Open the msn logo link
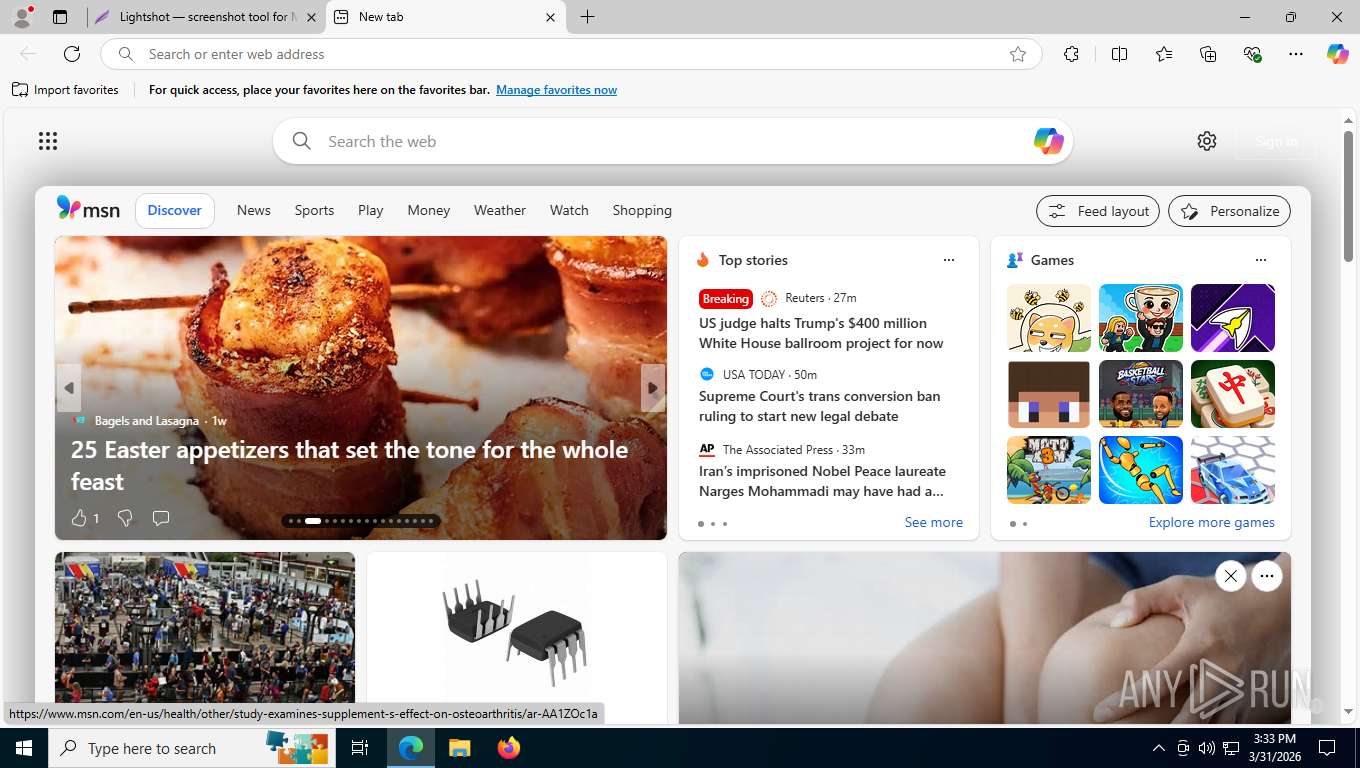 (88, 209)
